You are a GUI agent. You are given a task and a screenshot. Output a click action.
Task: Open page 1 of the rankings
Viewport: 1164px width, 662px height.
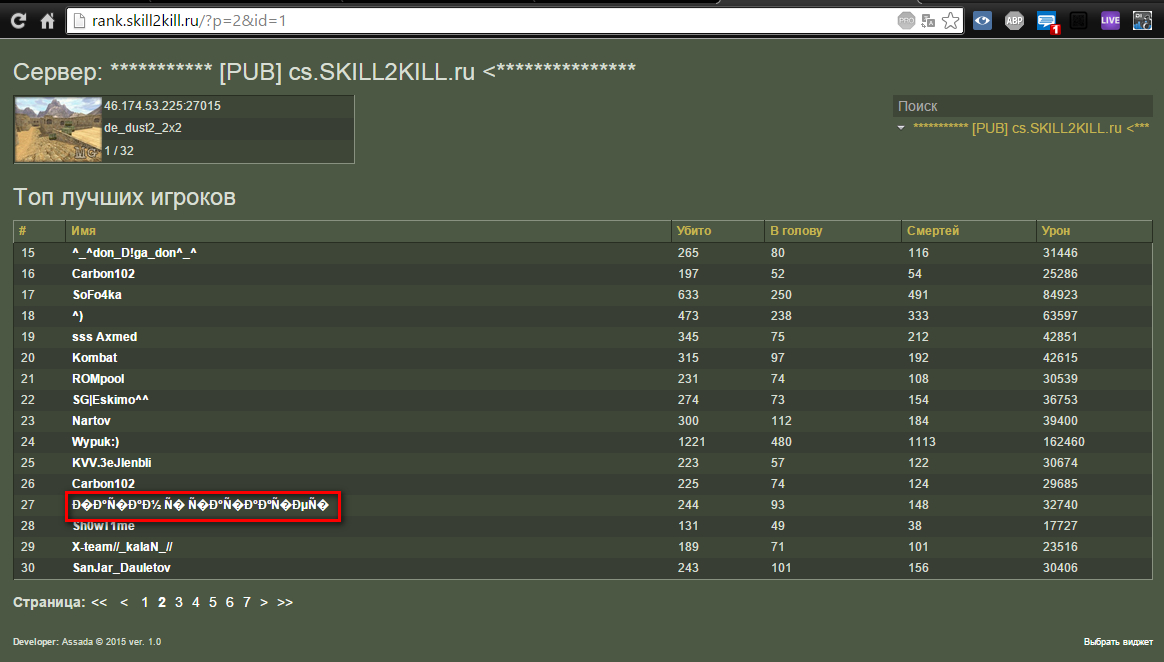pyautogui.click(x=145, y=603)
